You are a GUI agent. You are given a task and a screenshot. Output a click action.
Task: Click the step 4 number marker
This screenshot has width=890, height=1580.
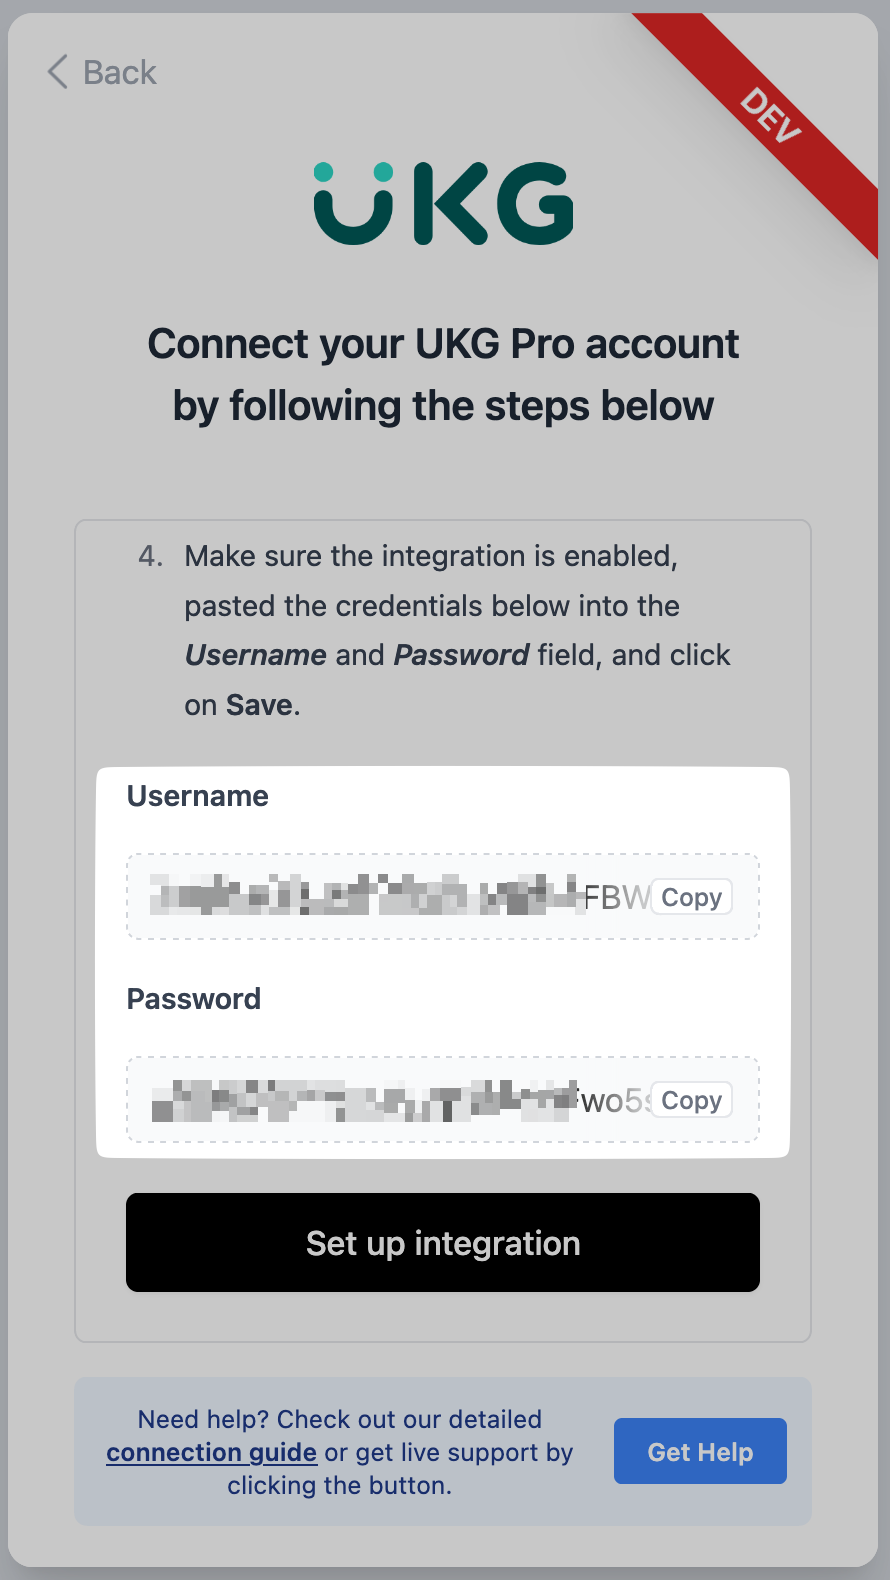coord(150,556)
